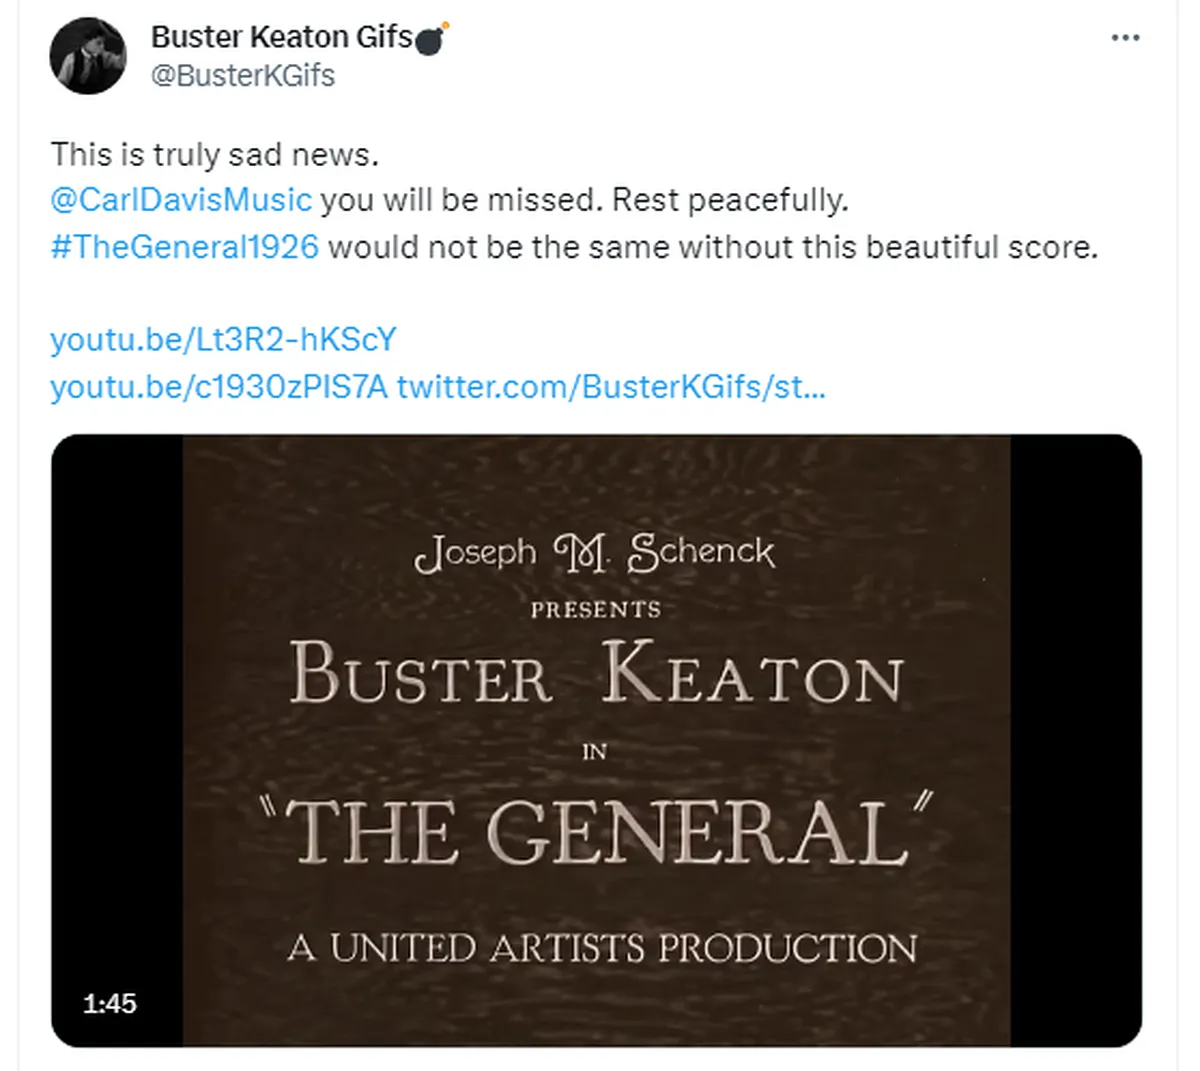This screenshot has height=1071, width=1200.
Task: View Buster Keaton Gifs profile avatar
Action: (88, 56)
